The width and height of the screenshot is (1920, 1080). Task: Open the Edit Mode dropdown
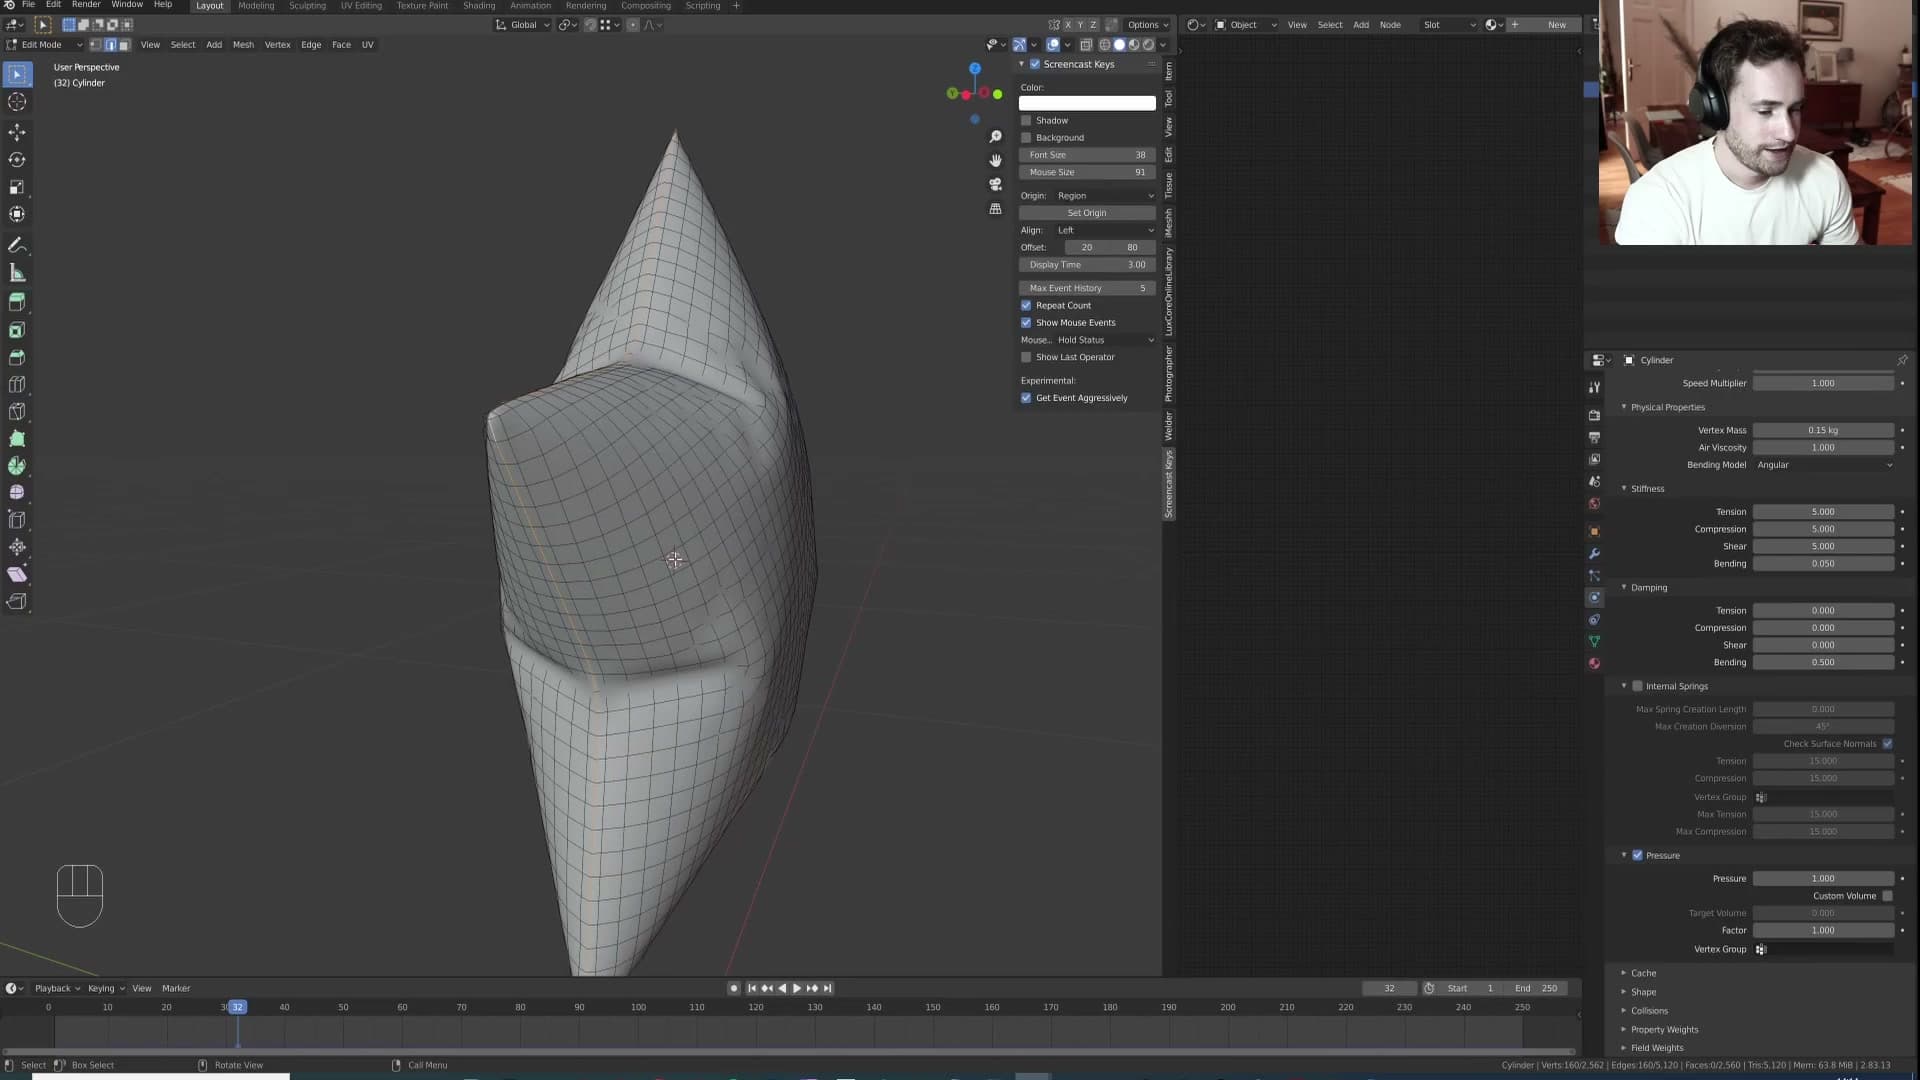(x=44, y=45)
